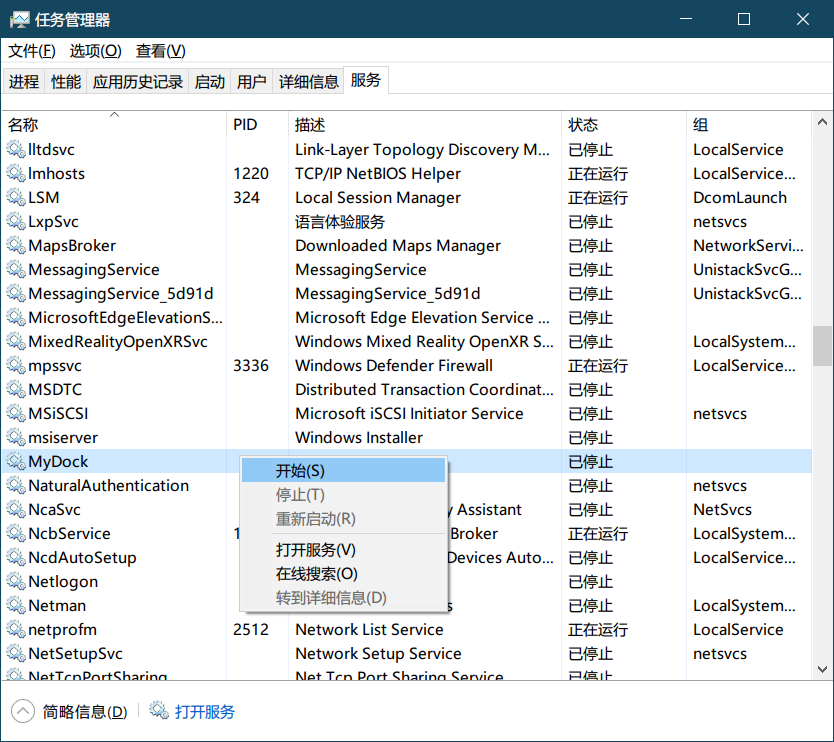Switch to the 应用历史记录 tab
The width and height of the screenshot is (834, 742).
click(138, 81)
